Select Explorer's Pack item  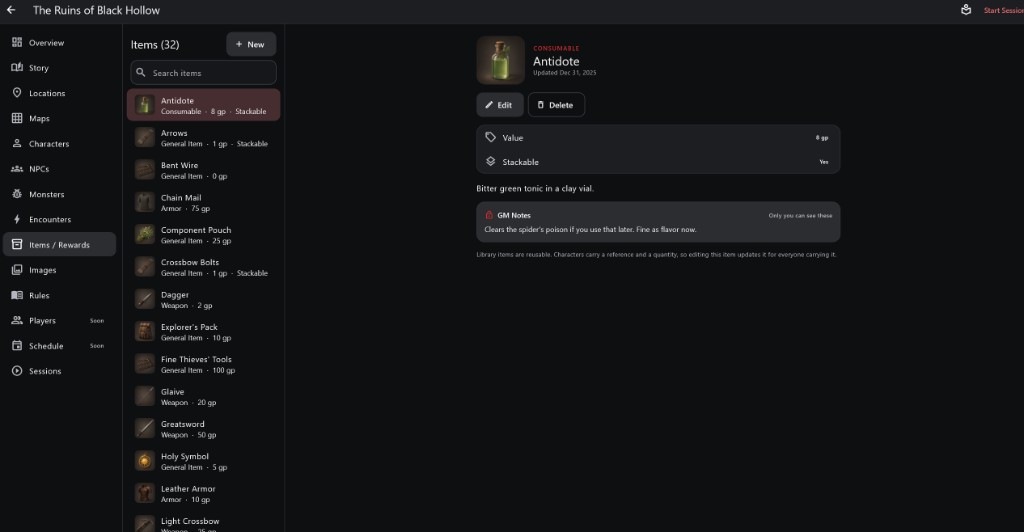point(203,332)
